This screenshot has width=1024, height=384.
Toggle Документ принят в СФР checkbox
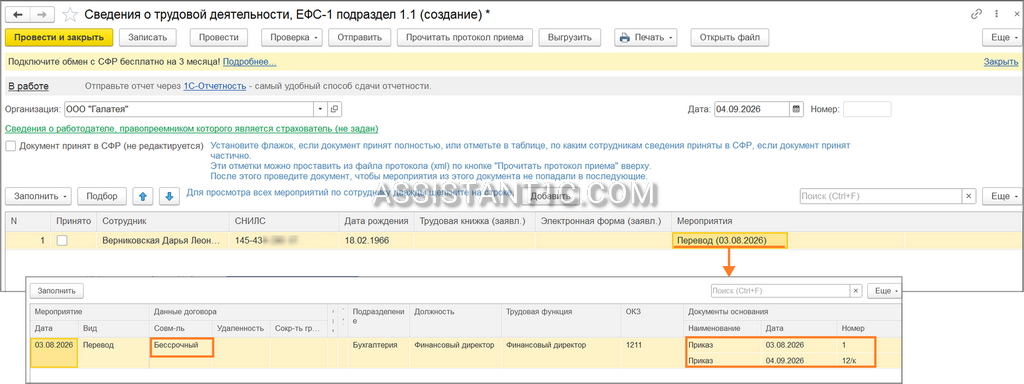10,146
